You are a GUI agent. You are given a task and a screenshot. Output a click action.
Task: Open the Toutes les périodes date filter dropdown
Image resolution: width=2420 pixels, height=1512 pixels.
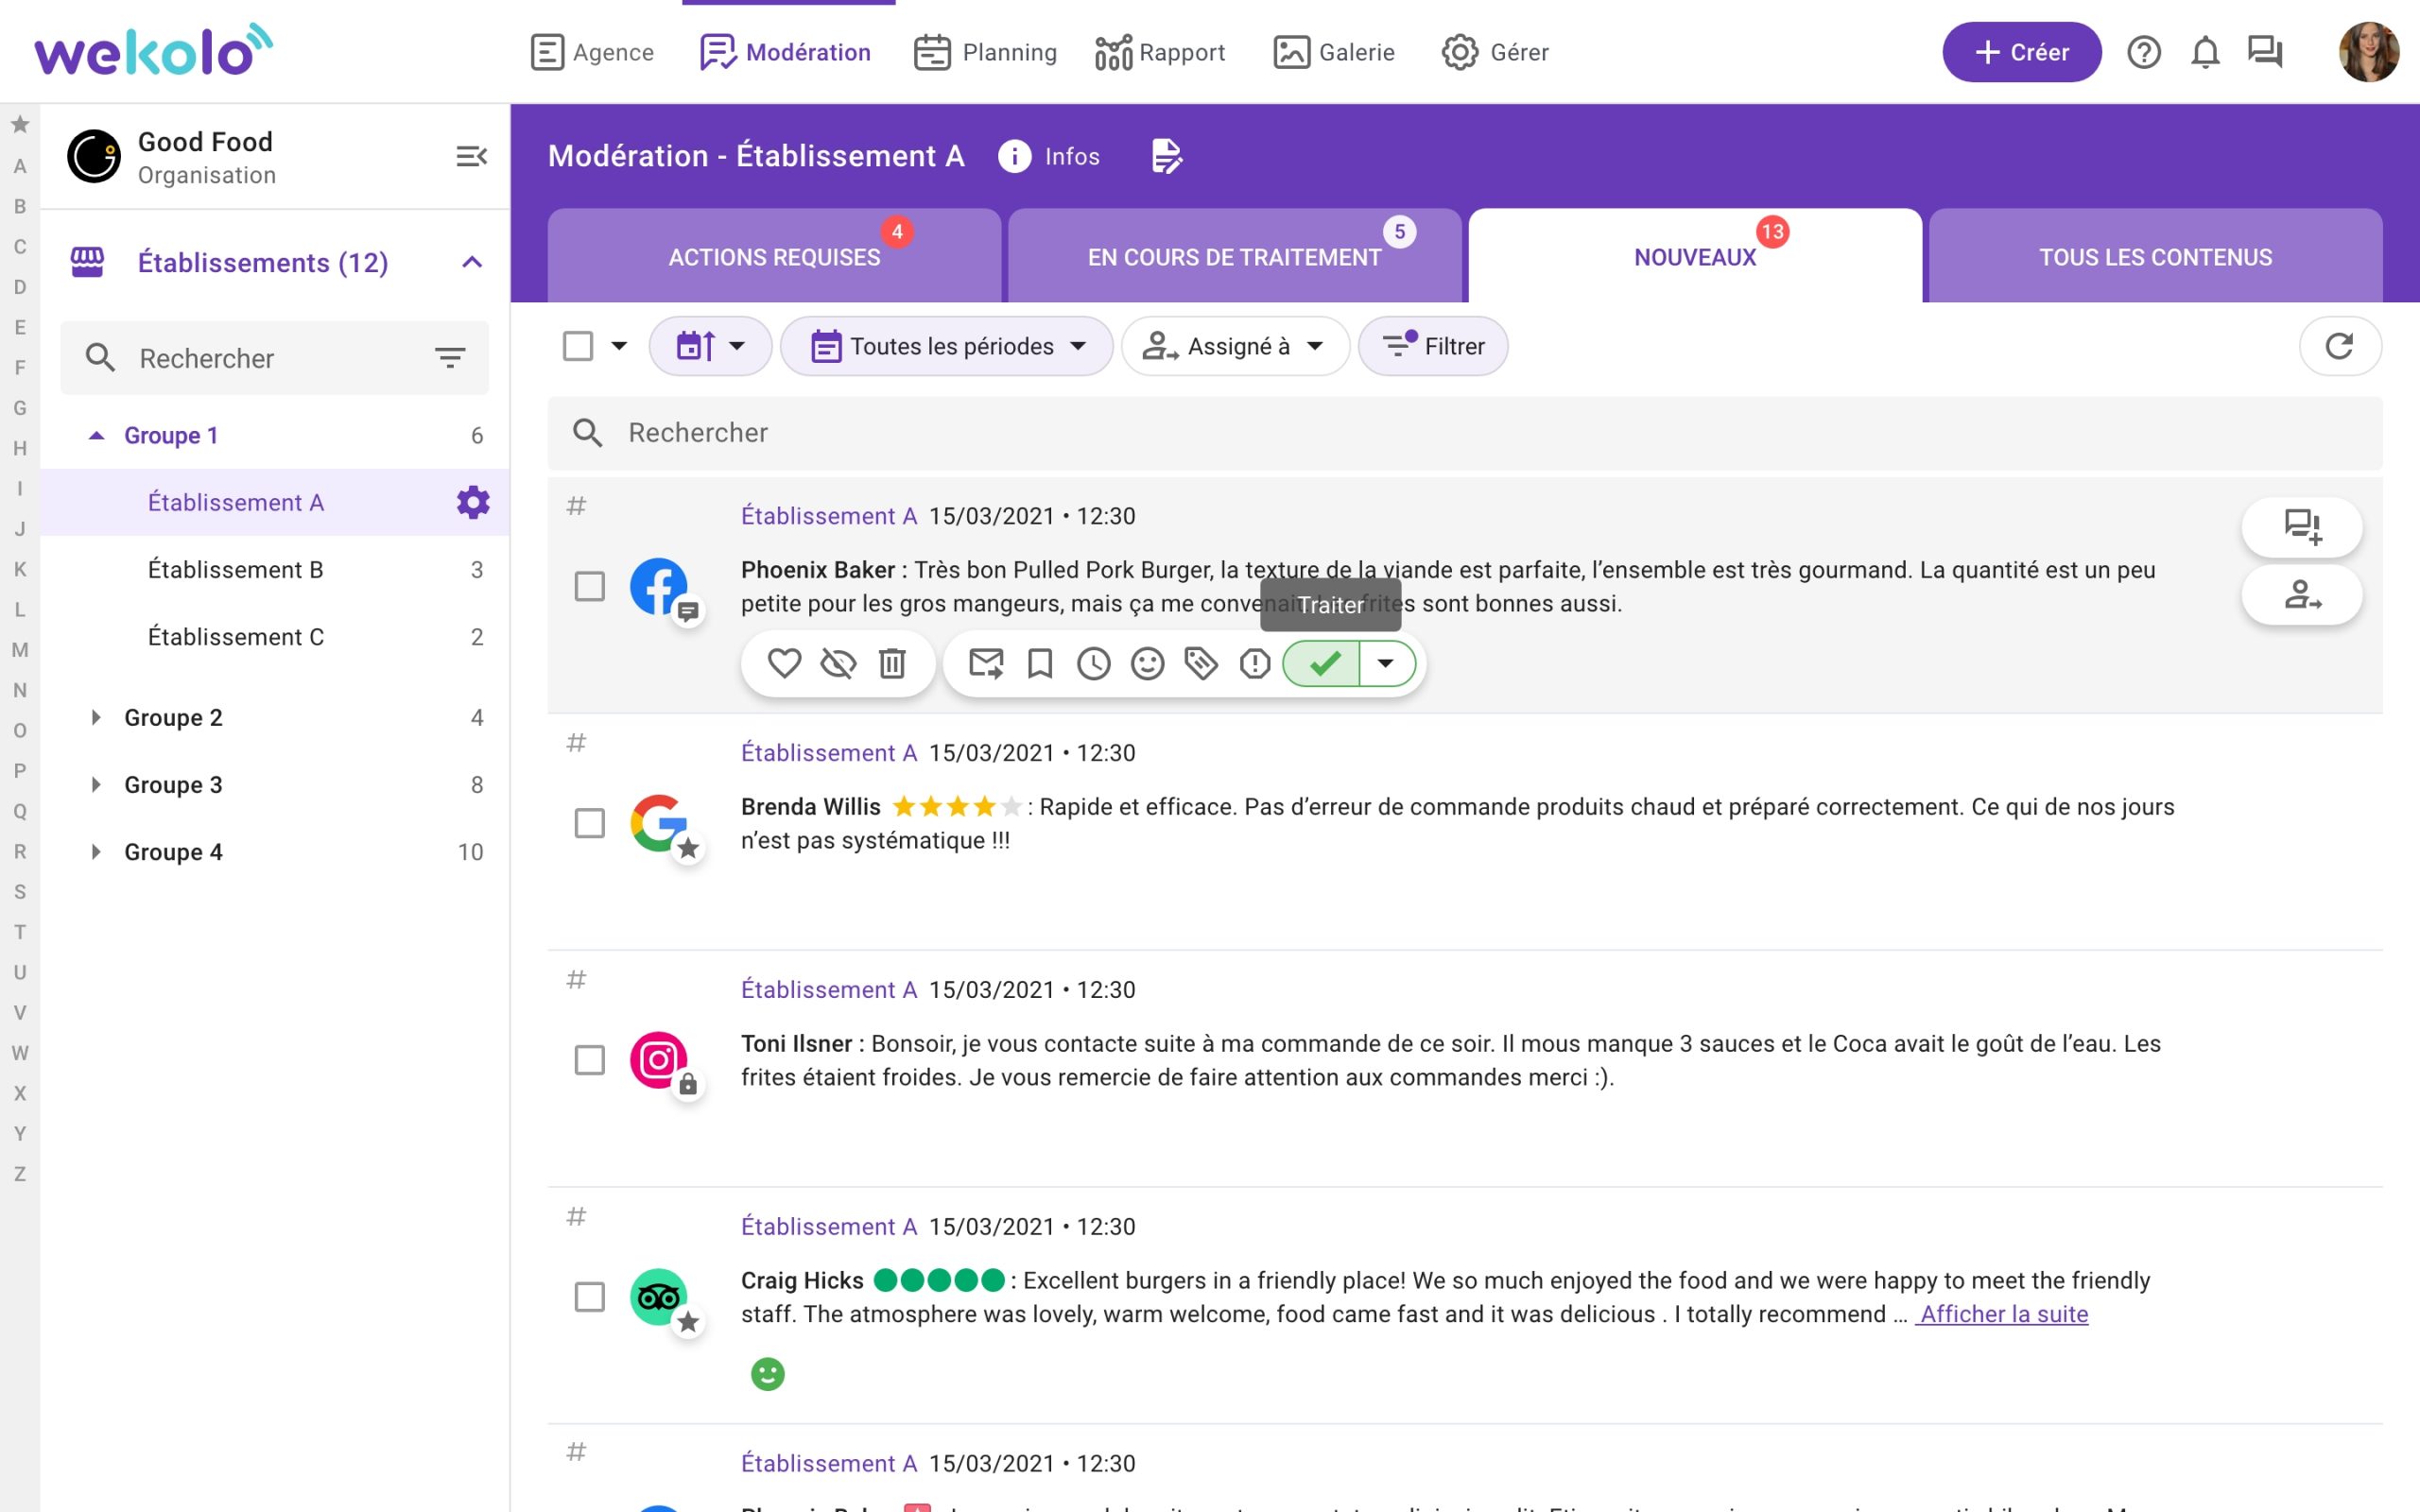pos(946,345)
